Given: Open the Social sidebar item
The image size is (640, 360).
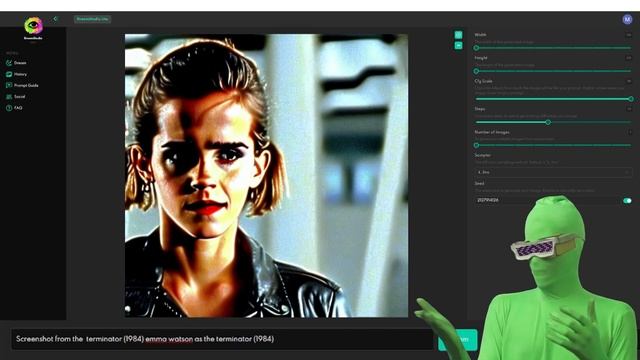Looking at the screenshot, I should 16,97.
